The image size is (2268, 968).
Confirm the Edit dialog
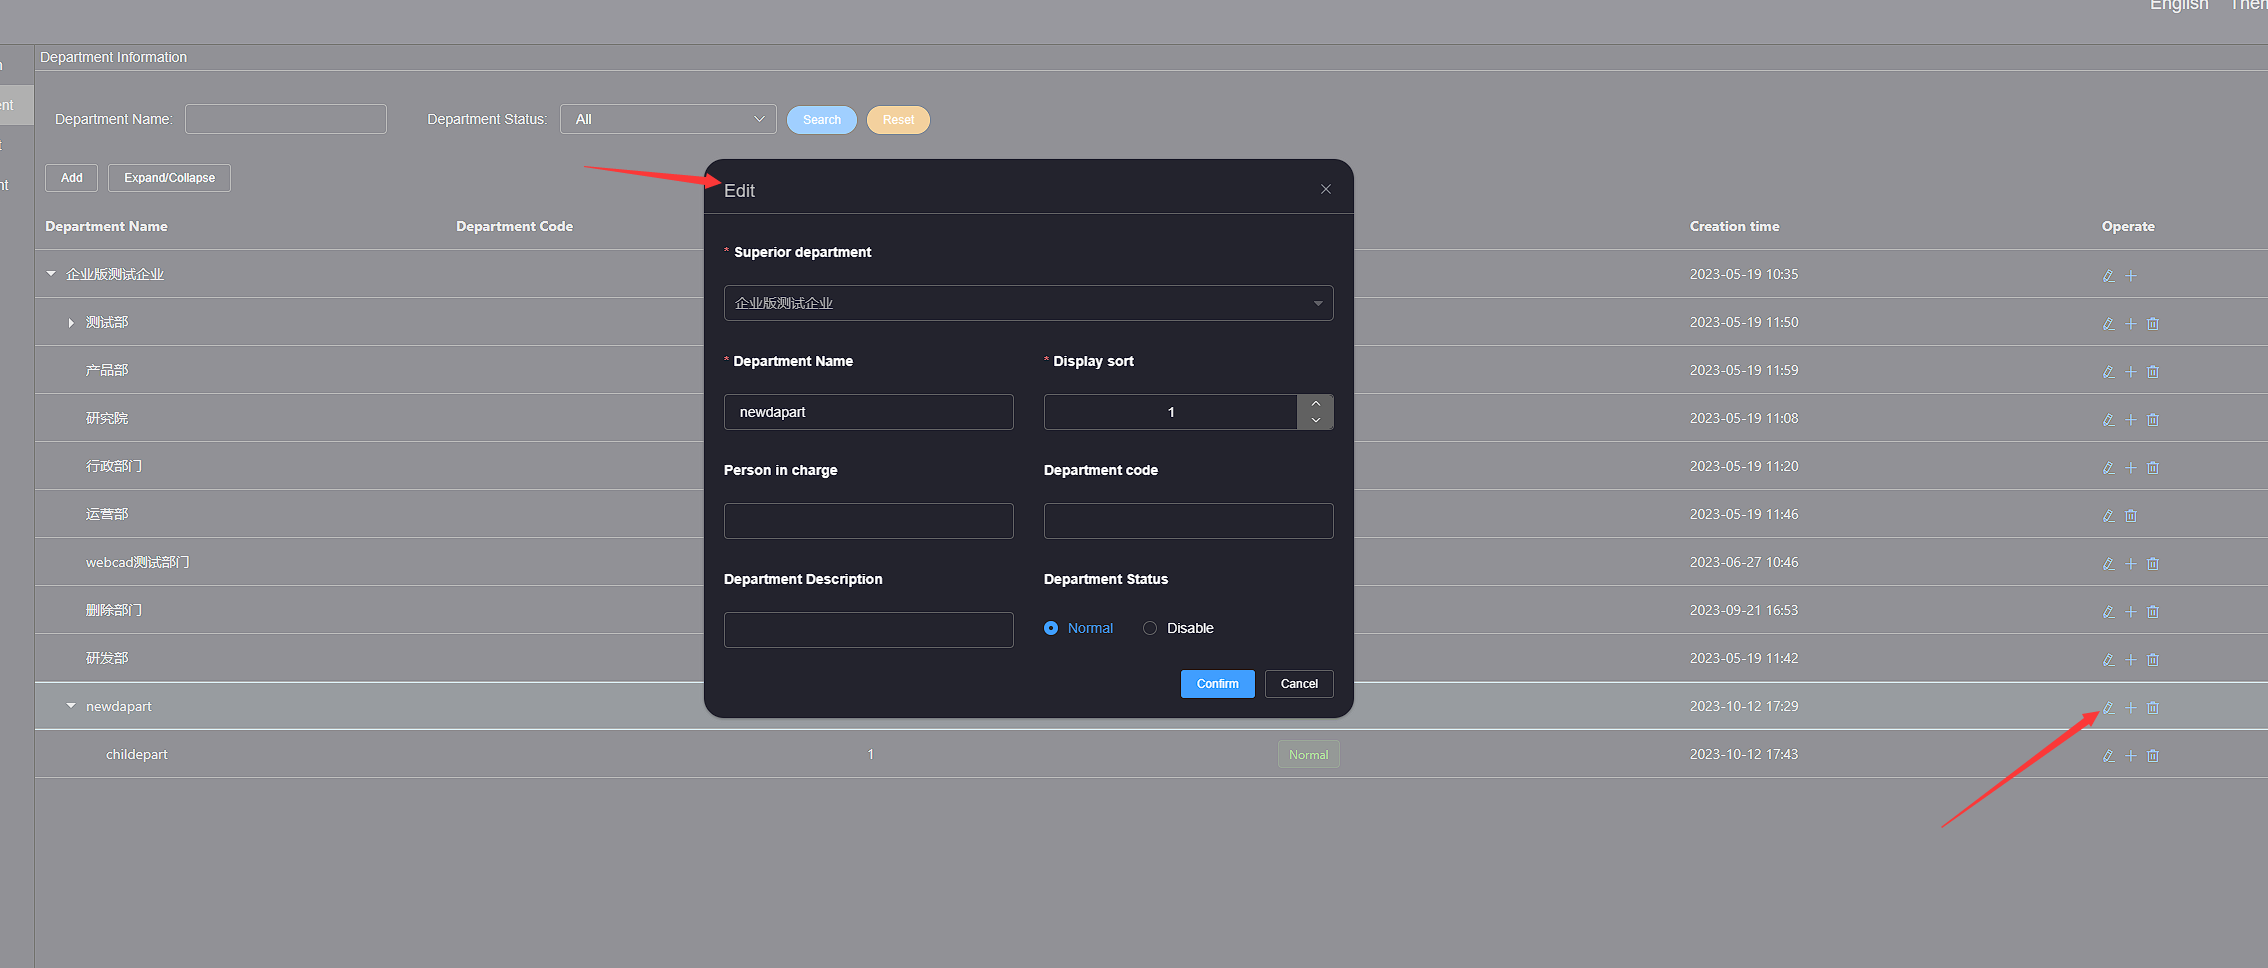[1217, 684]
